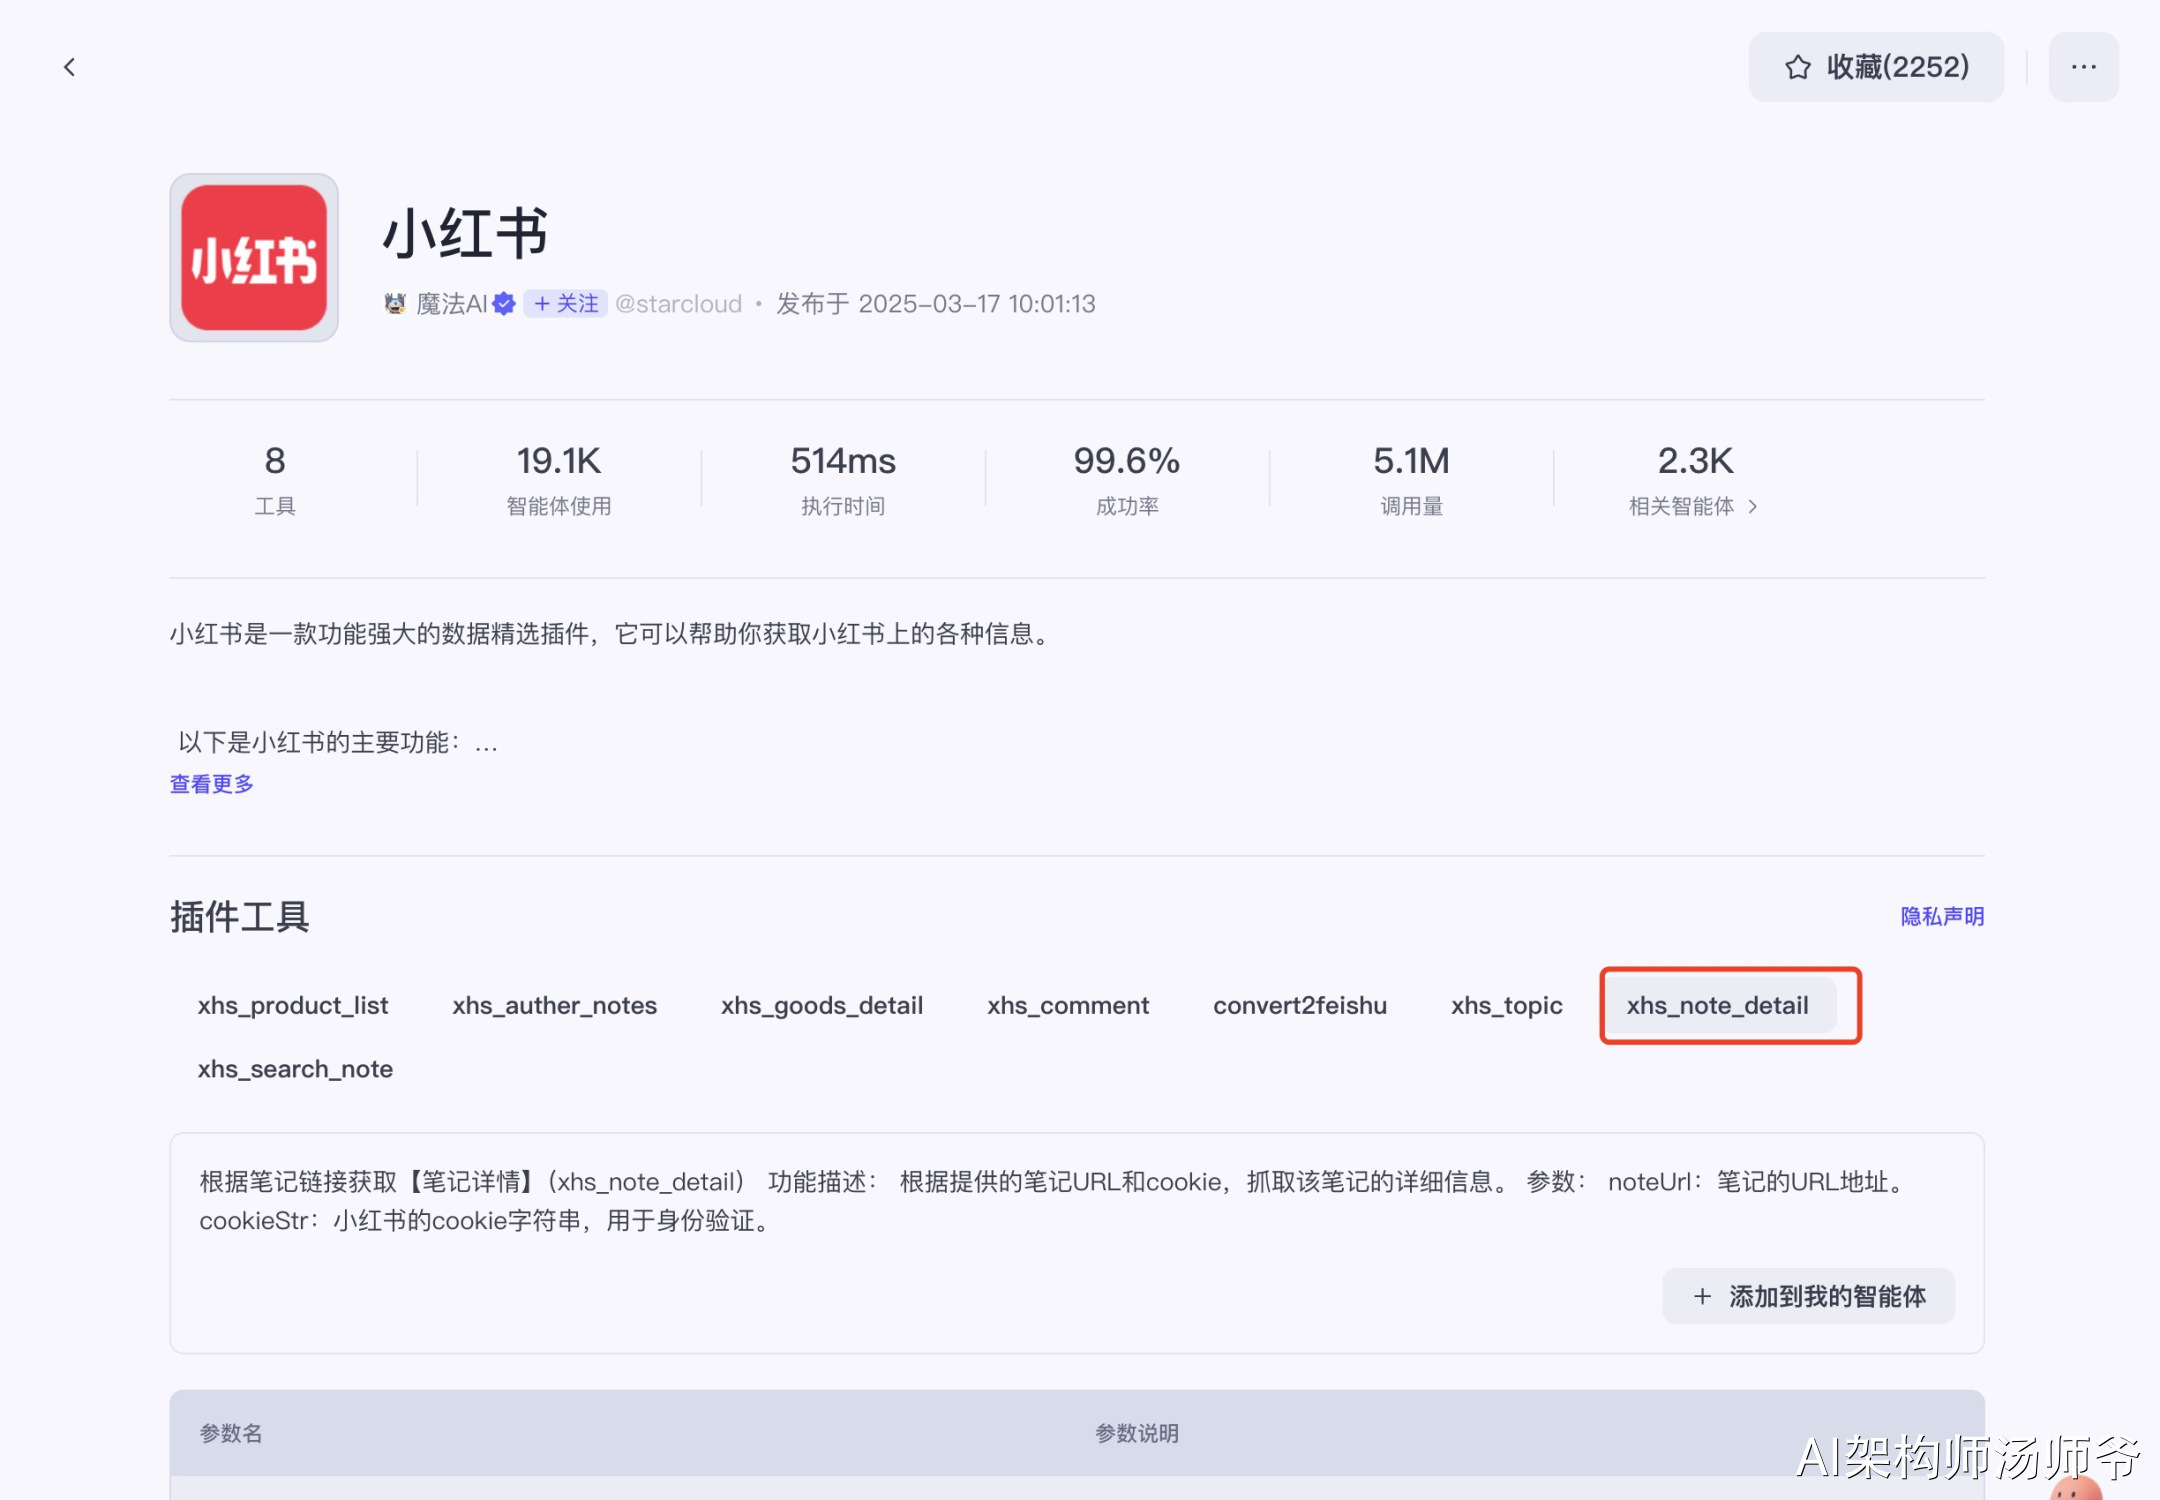Open the three-dots more options menu
The image size is (2160, 1500).
point(2083,67)
